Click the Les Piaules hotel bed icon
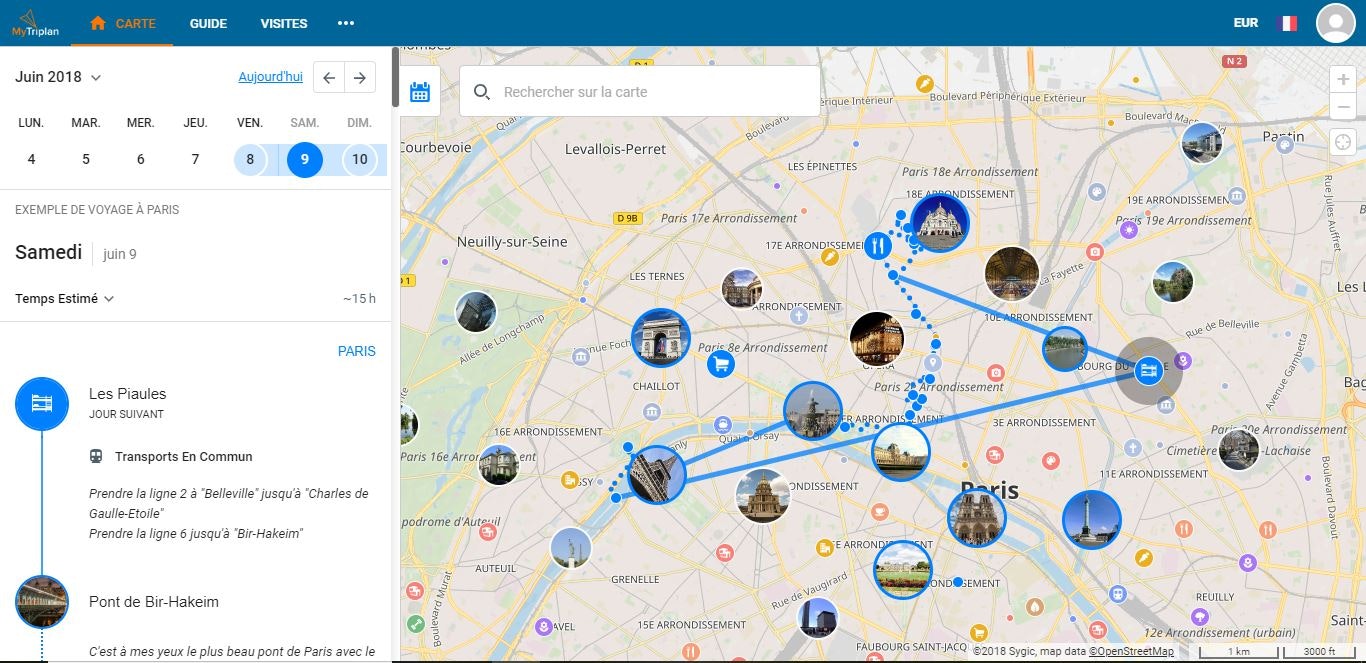 [41, 403]
